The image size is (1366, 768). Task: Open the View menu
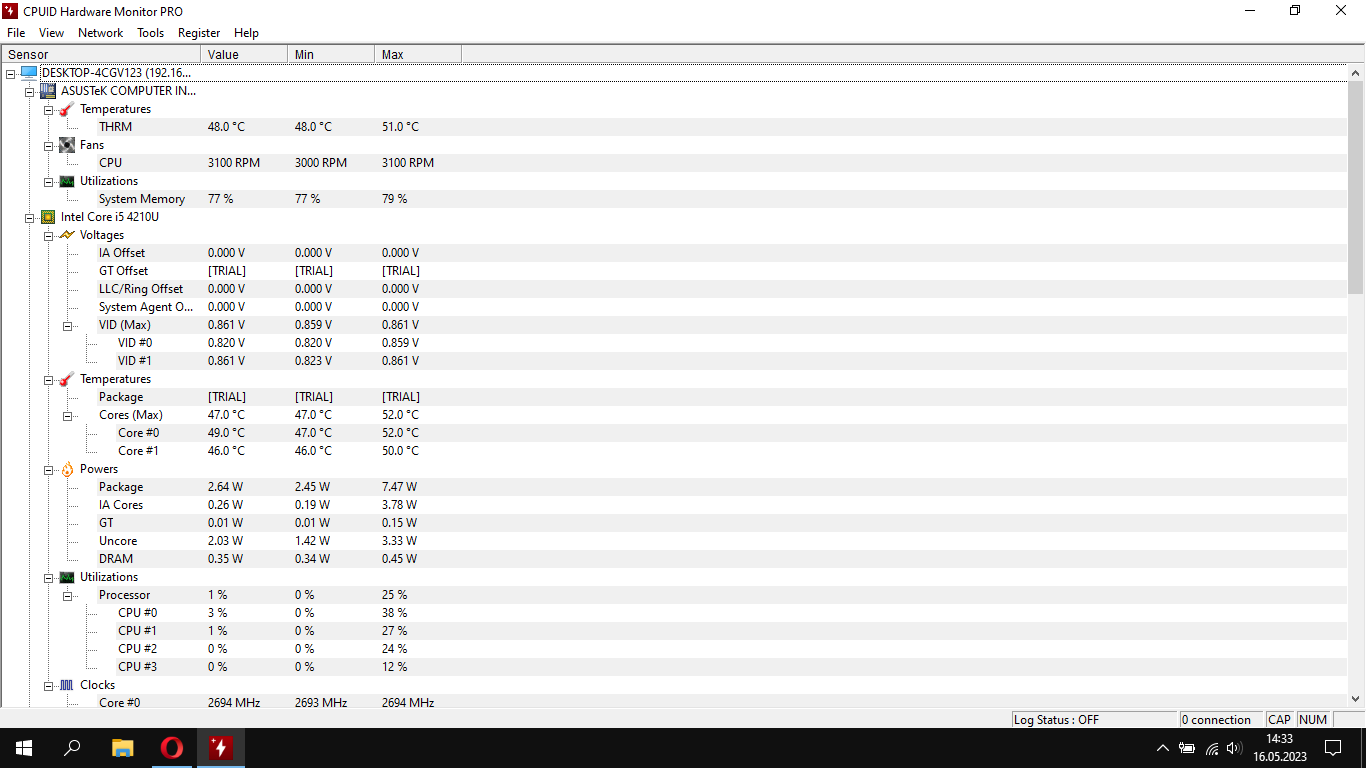pyautogui.click(x=51, y=33)
